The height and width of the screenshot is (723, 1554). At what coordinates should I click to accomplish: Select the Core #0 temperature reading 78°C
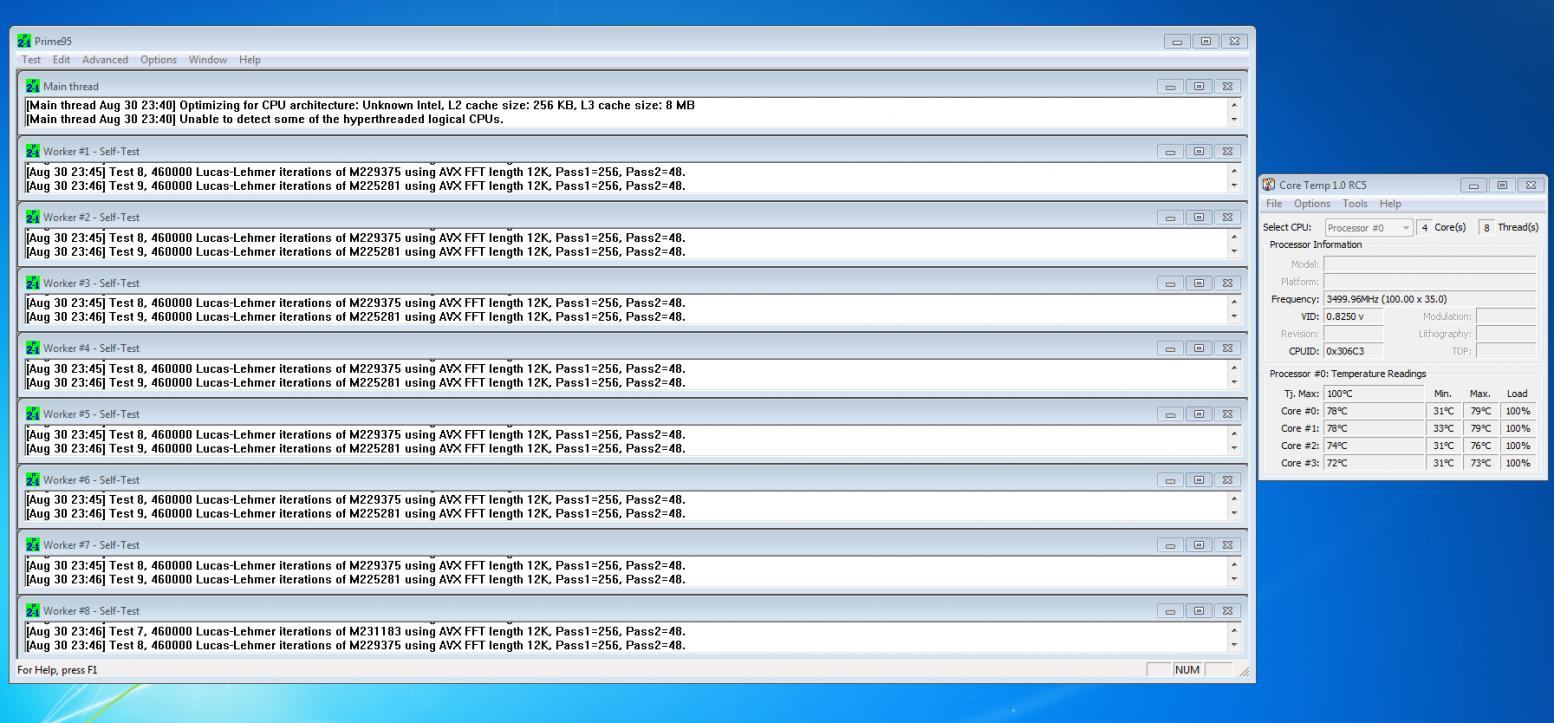tap(1373, 411)
